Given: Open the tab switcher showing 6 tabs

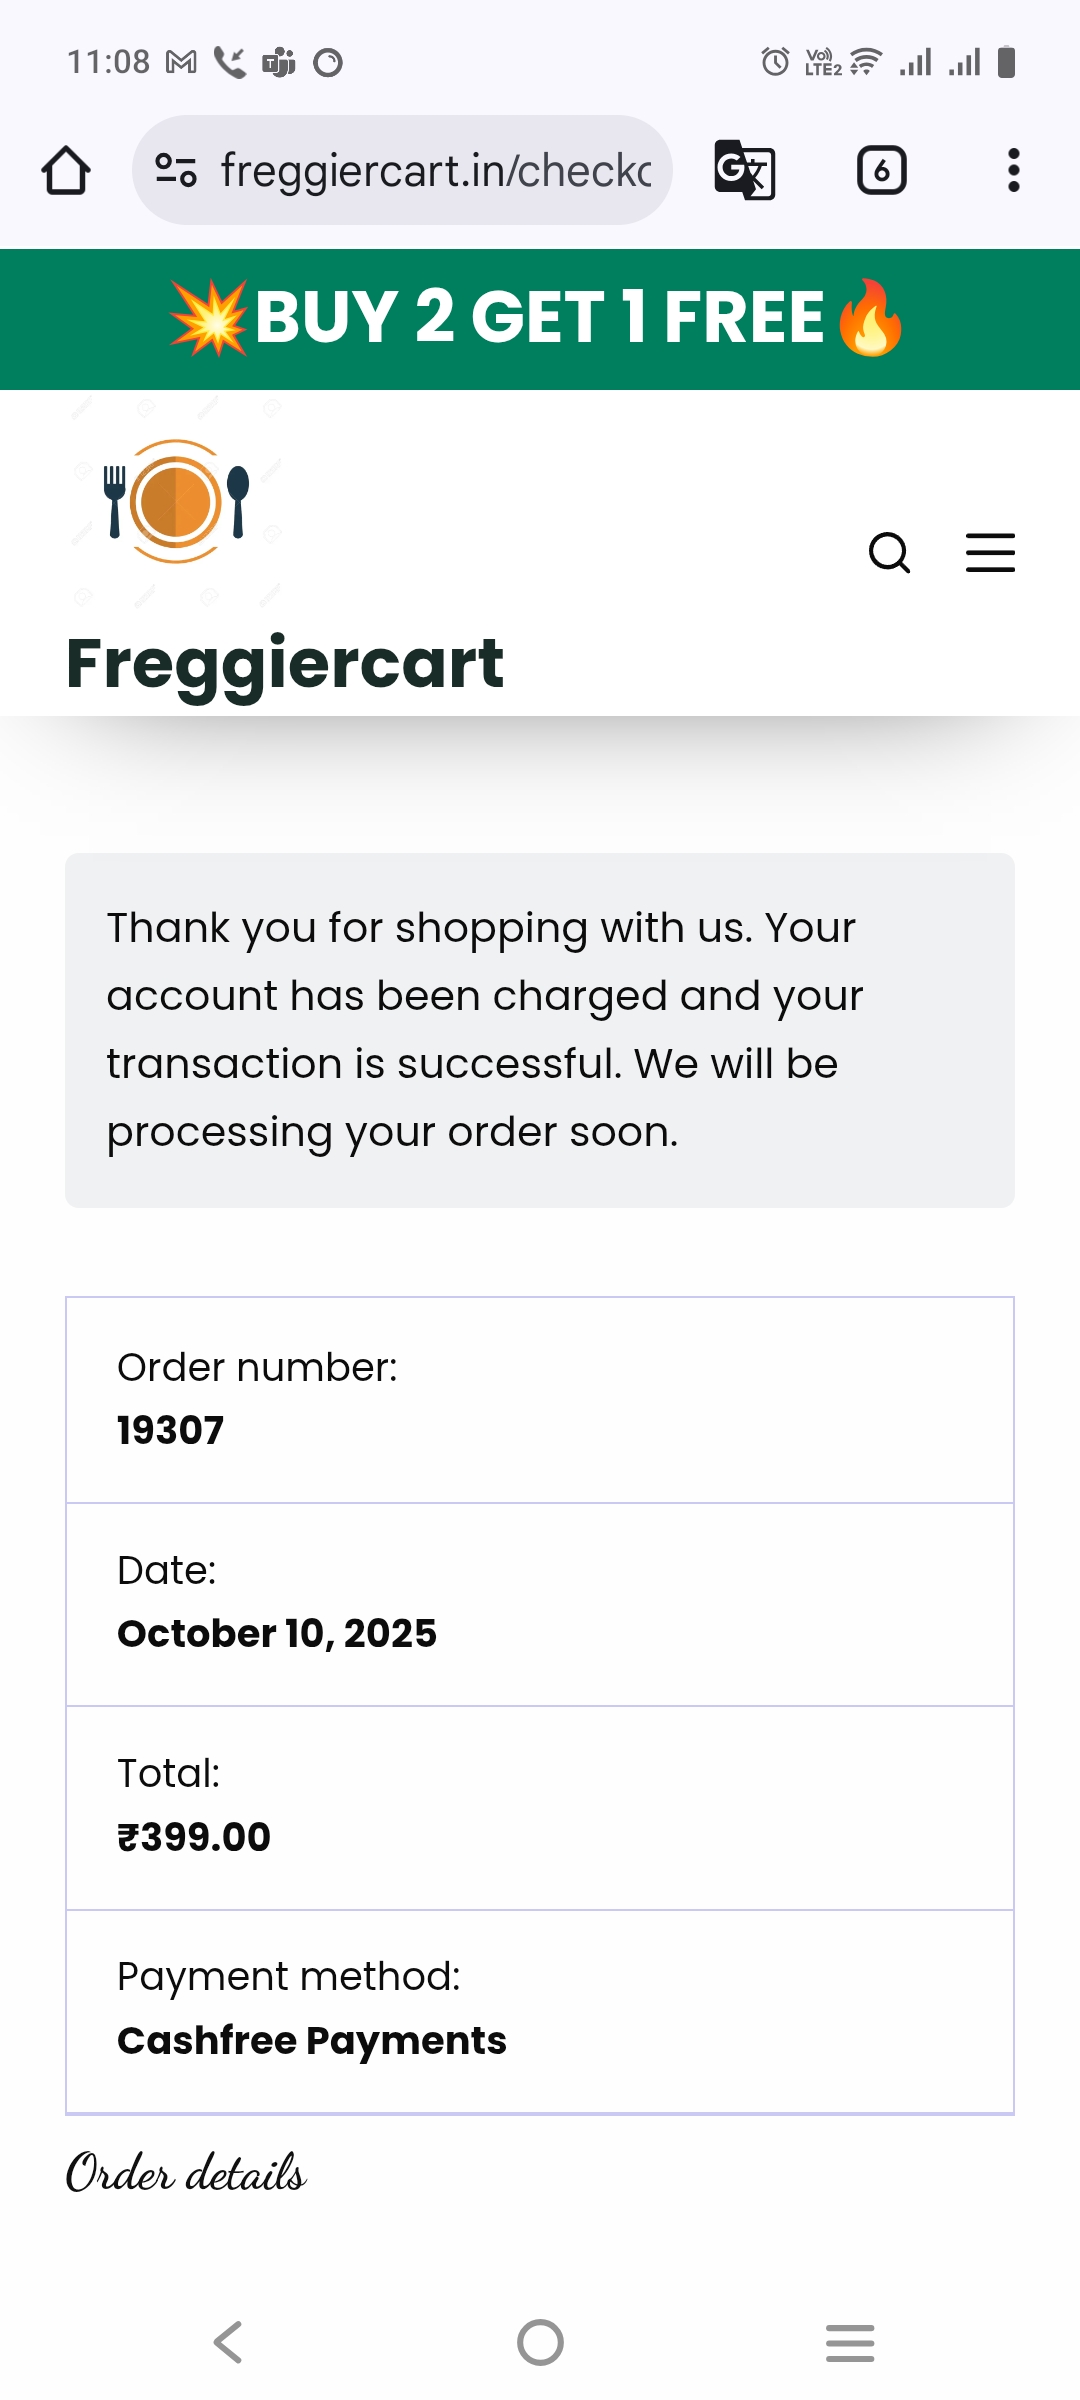Looking at the screenshot, I should [881, 170].
